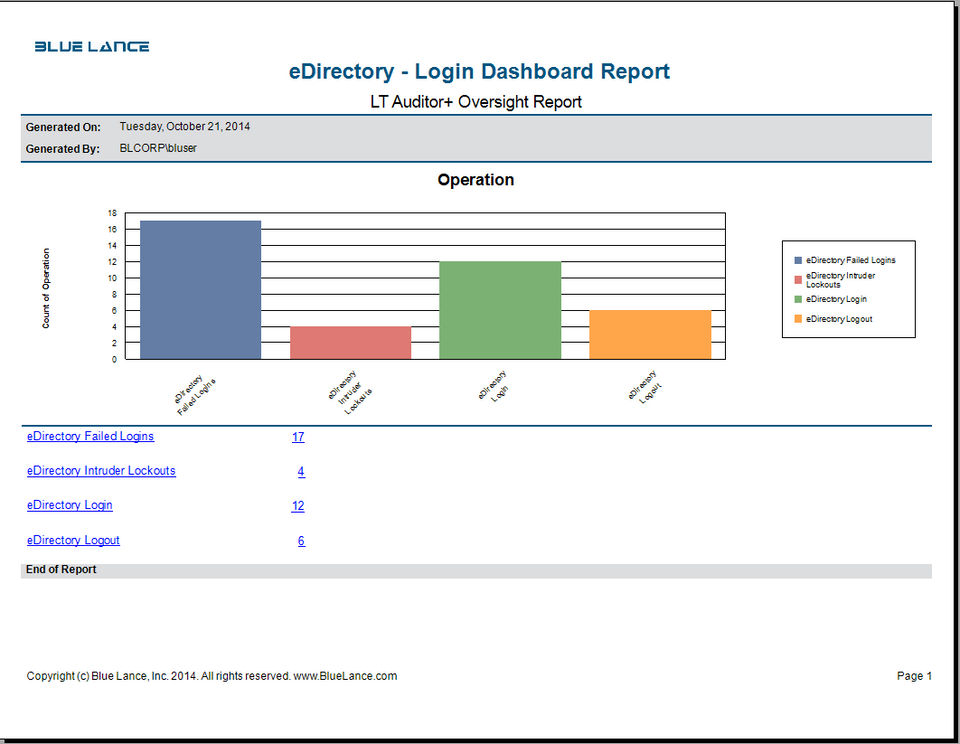Open the eDirectory Login link
Viewport: 960px width, 744px height.
click(x=70, y=506)
